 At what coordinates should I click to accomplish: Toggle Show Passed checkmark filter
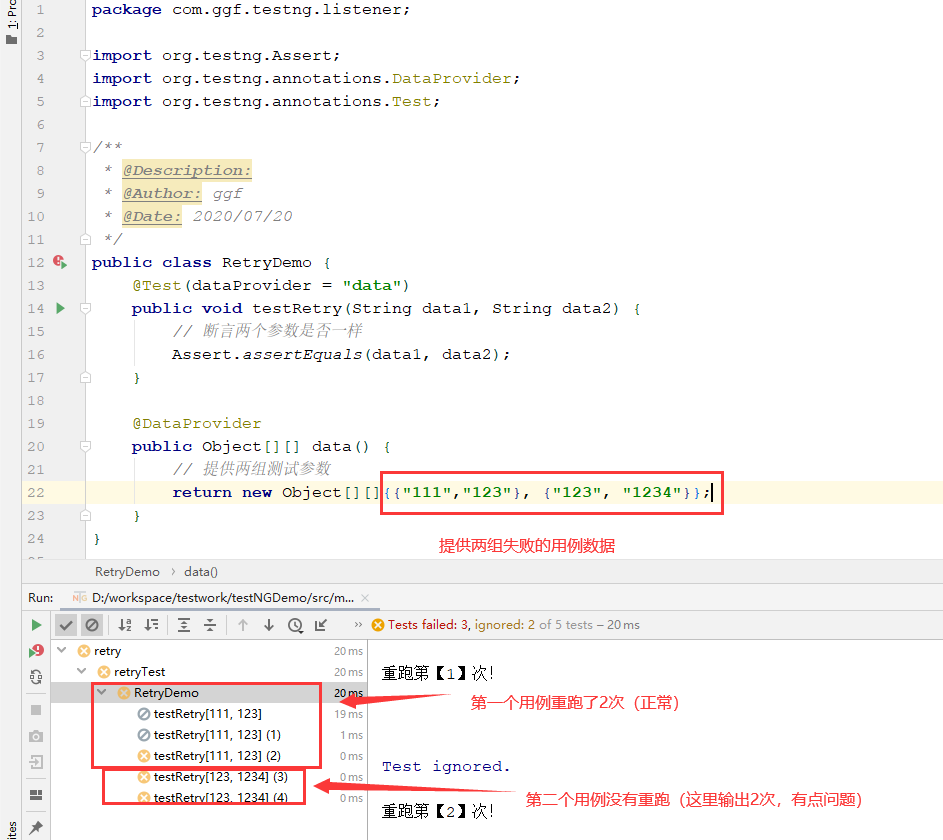[66, 625]
